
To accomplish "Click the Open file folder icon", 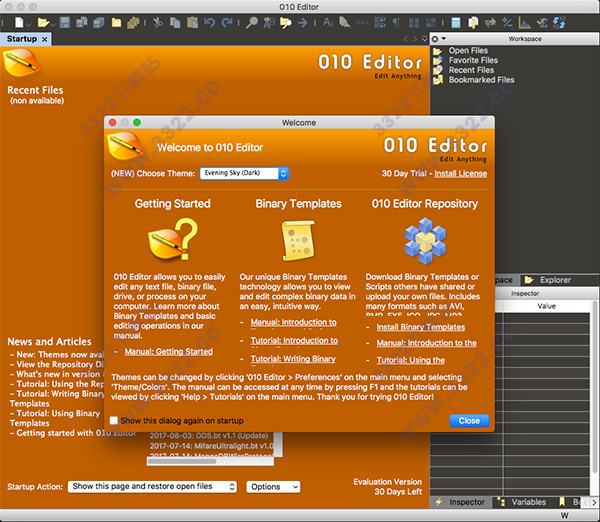I will (x=43, y=23).
